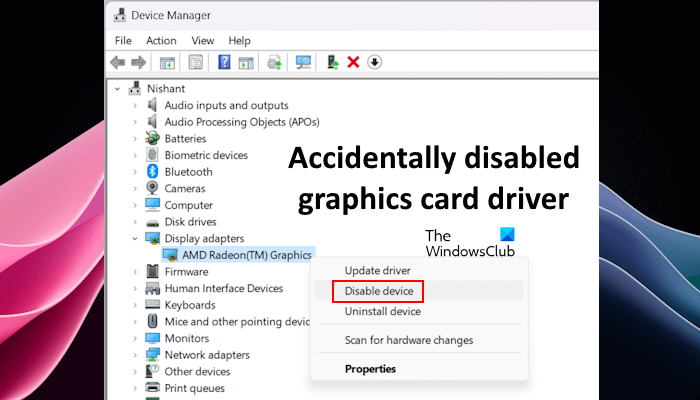Show/hide console tree toolbar icon
This screenshot has width=700, height=400.
(167, 62)
